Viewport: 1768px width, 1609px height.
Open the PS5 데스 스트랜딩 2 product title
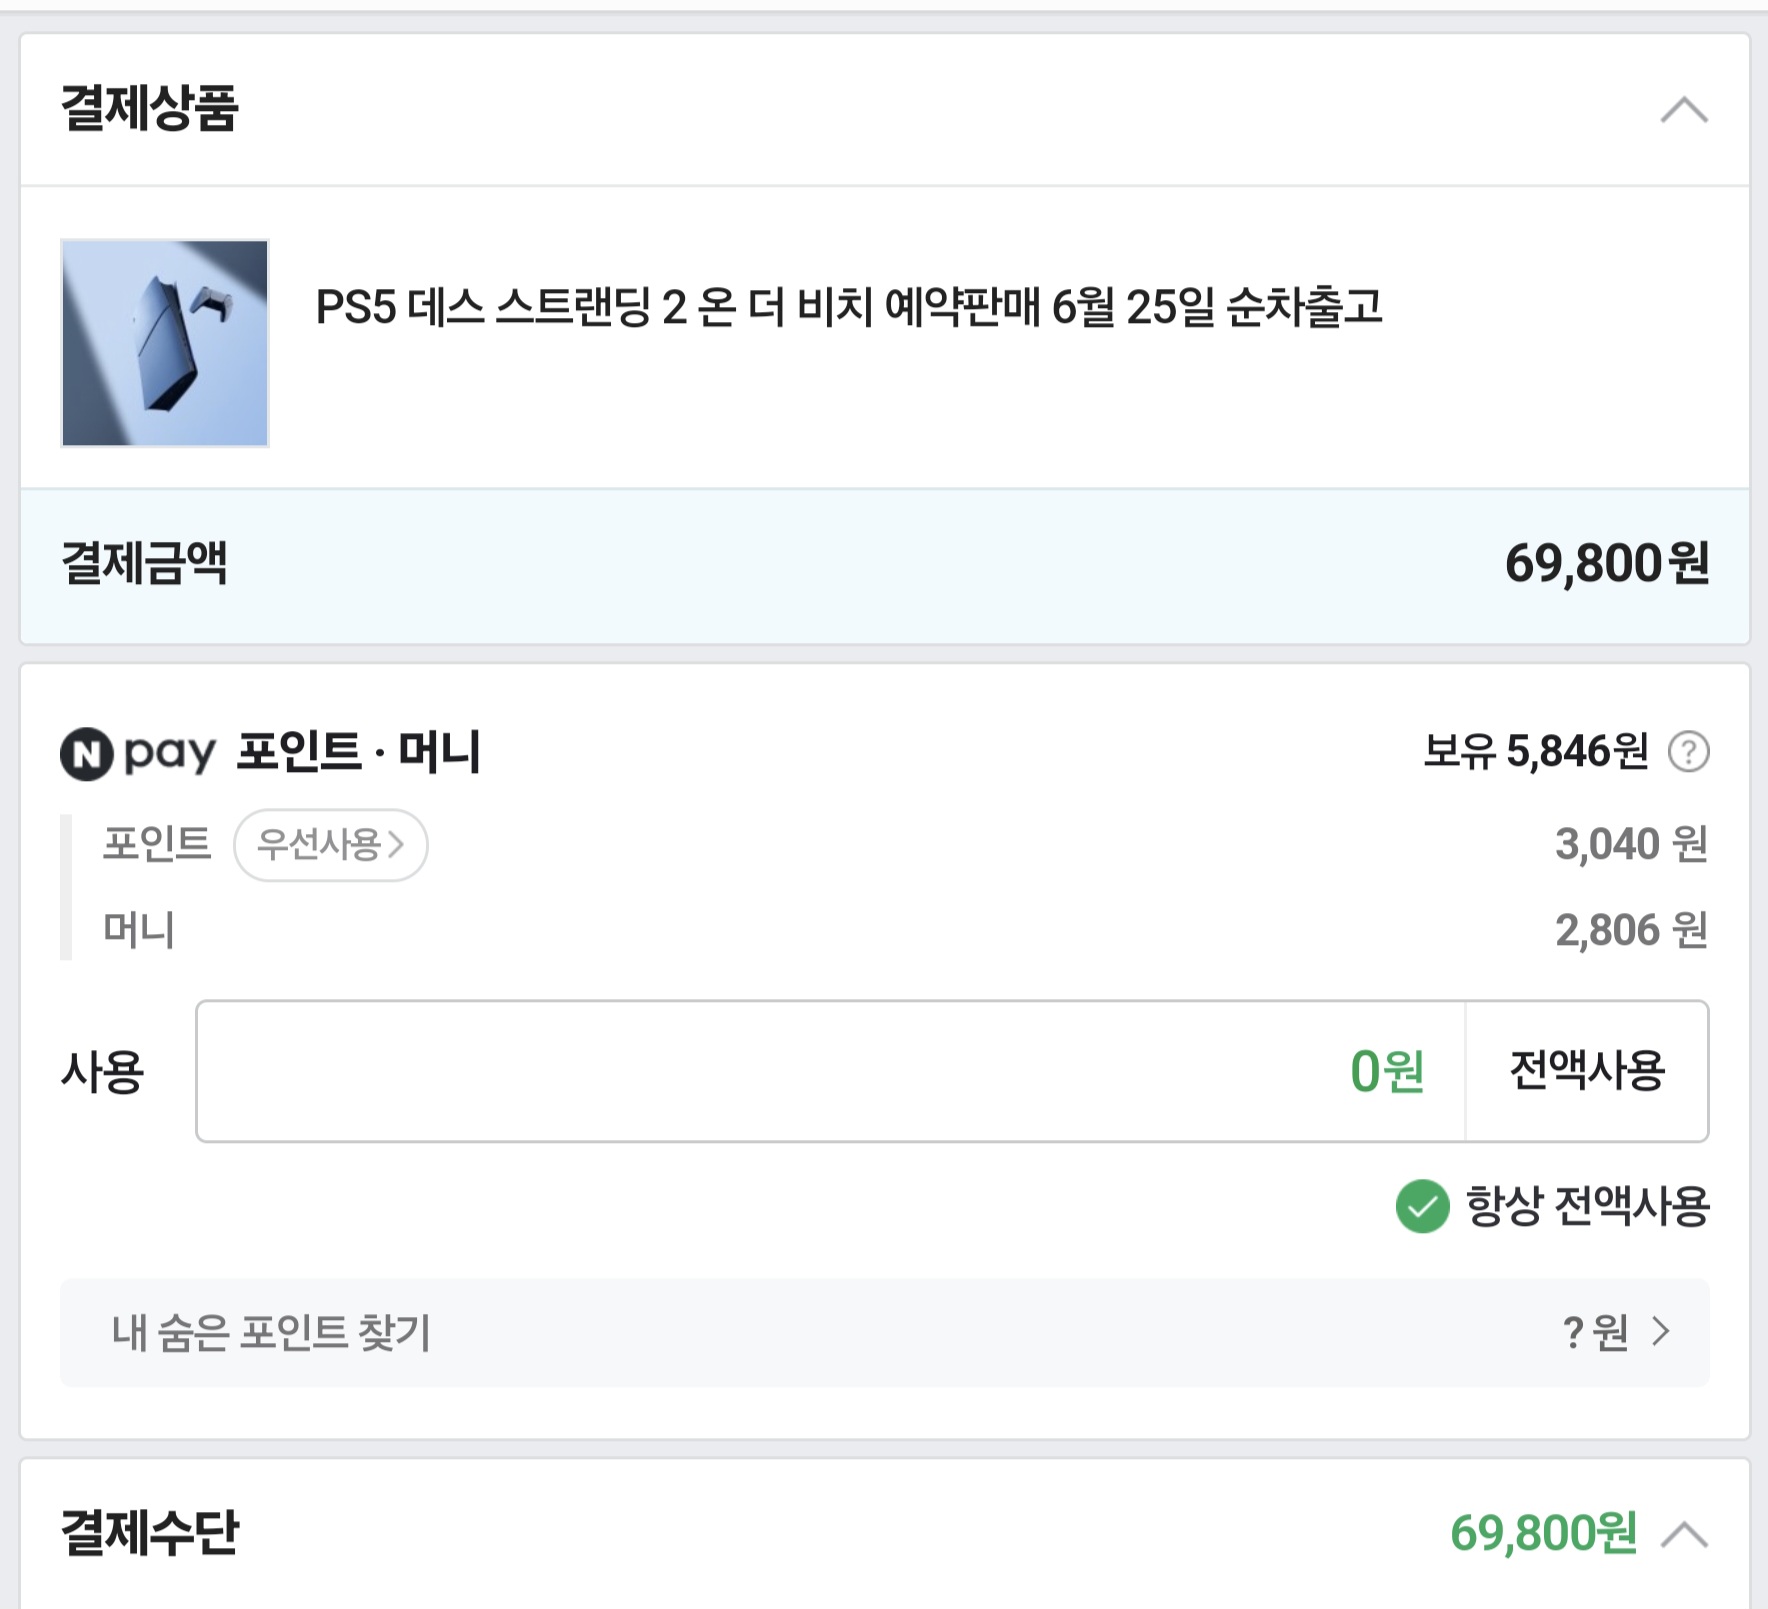[848, 307]
